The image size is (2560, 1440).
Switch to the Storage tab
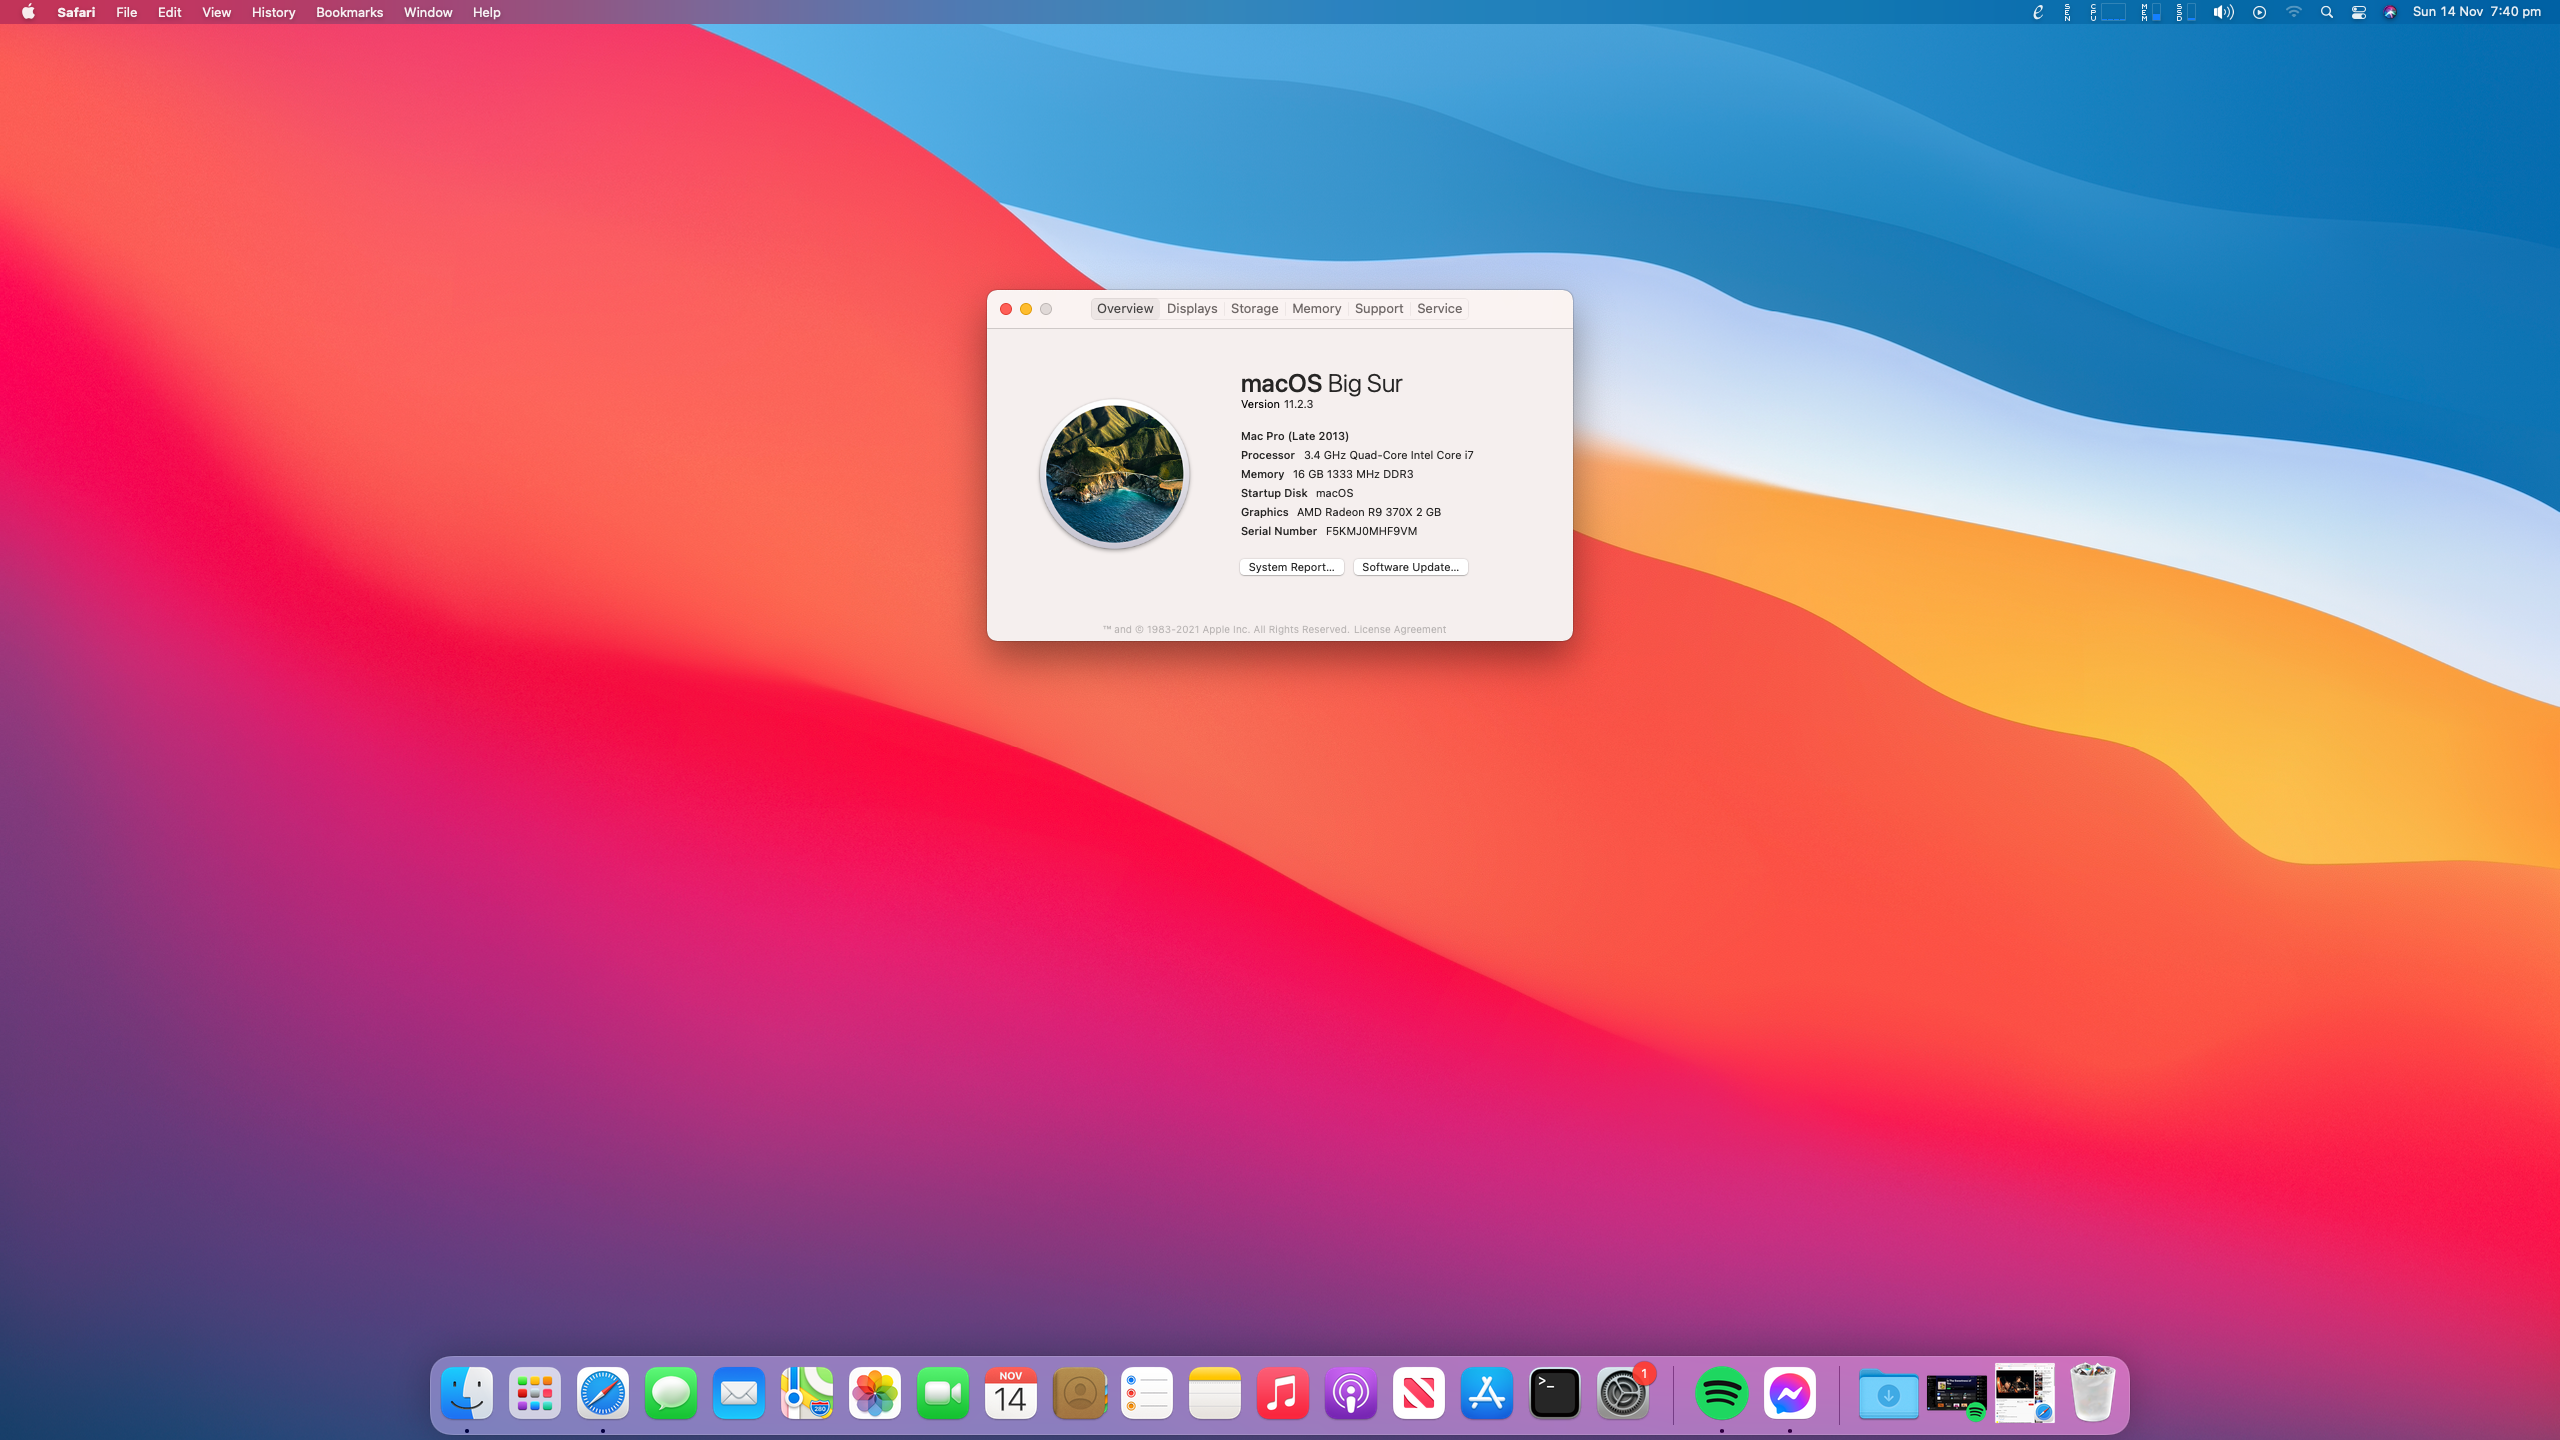coord(1255,308)
